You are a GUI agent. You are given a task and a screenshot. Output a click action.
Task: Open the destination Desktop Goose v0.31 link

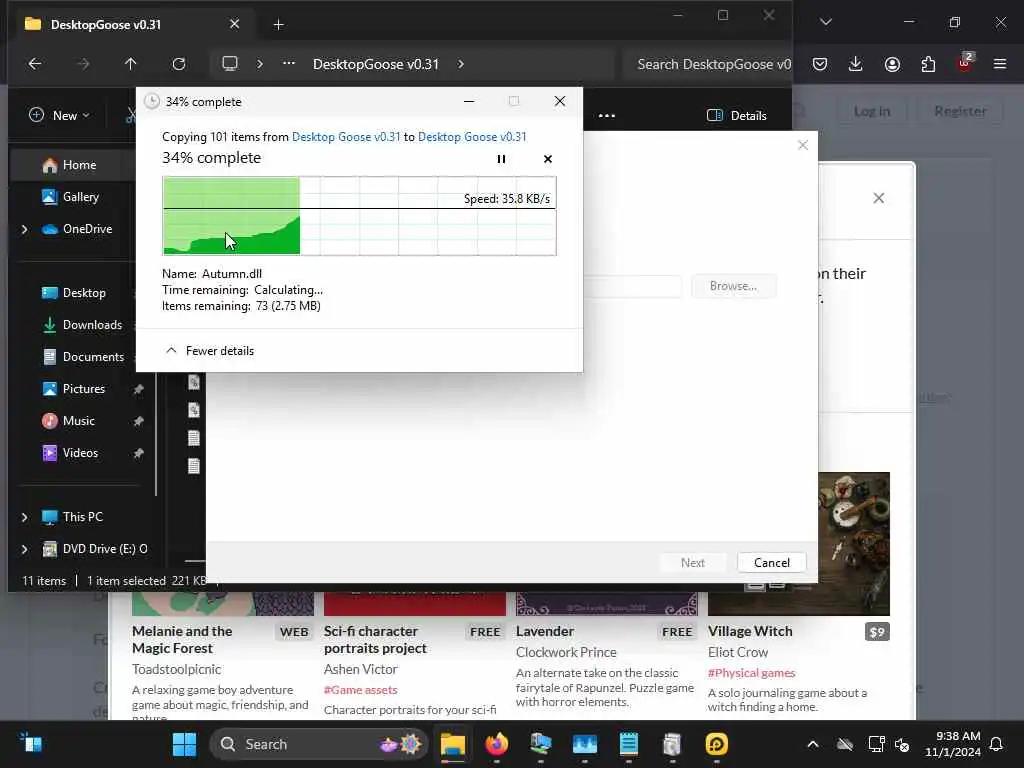(472, 136)
